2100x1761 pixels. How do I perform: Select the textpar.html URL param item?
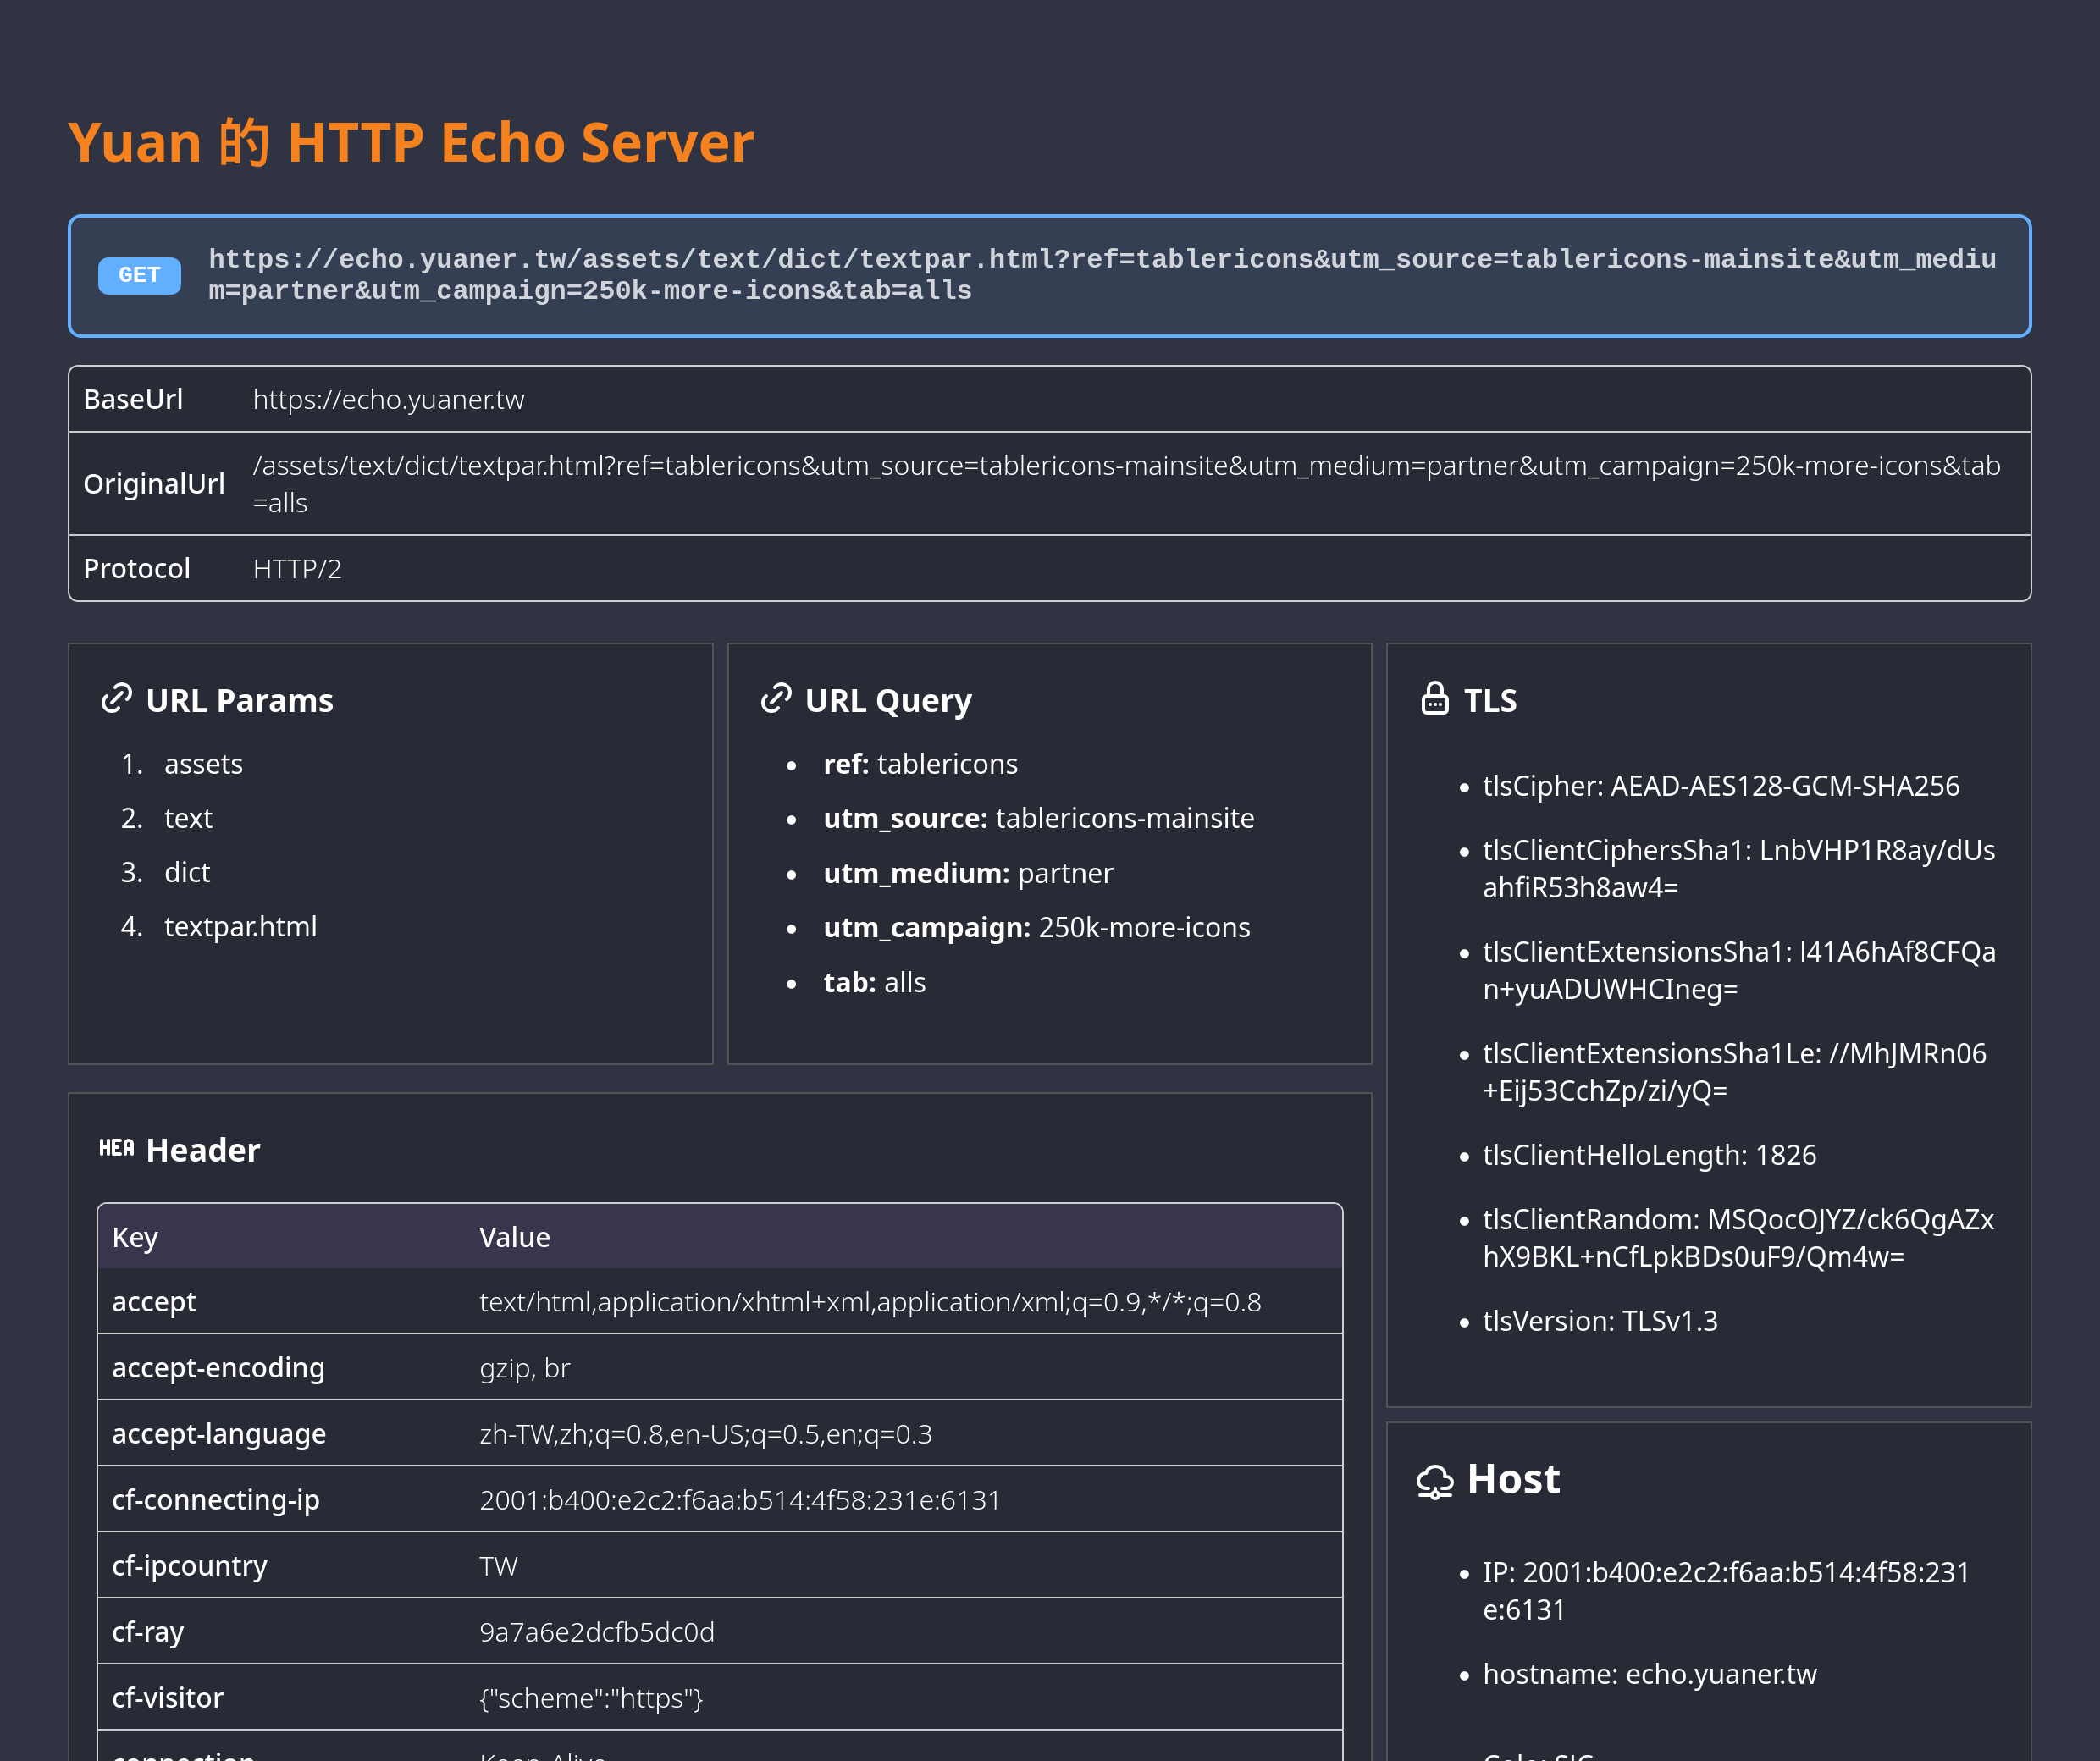pos(240,926)
